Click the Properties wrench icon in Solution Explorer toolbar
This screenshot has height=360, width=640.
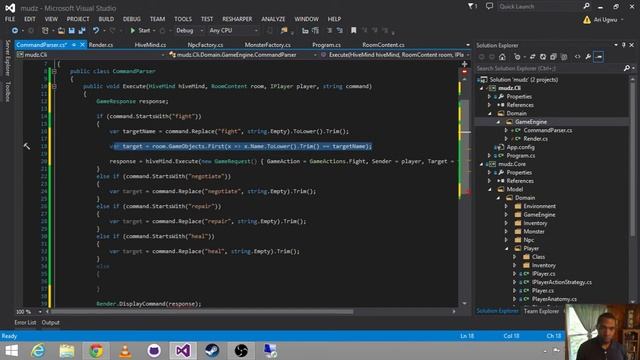click(588, 57)
